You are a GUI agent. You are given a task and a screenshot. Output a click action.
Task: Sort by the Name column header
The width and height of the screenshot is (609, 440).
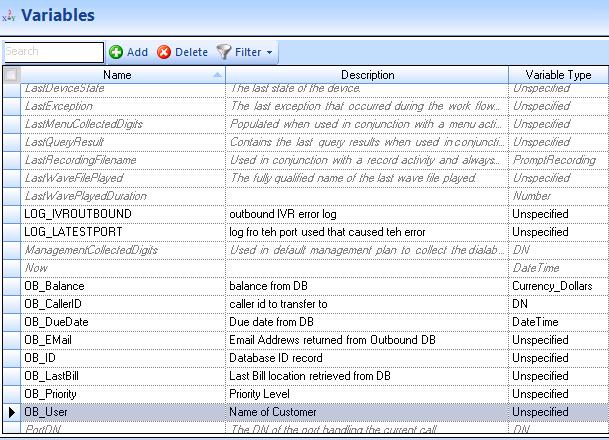click(x=117, y=75)
